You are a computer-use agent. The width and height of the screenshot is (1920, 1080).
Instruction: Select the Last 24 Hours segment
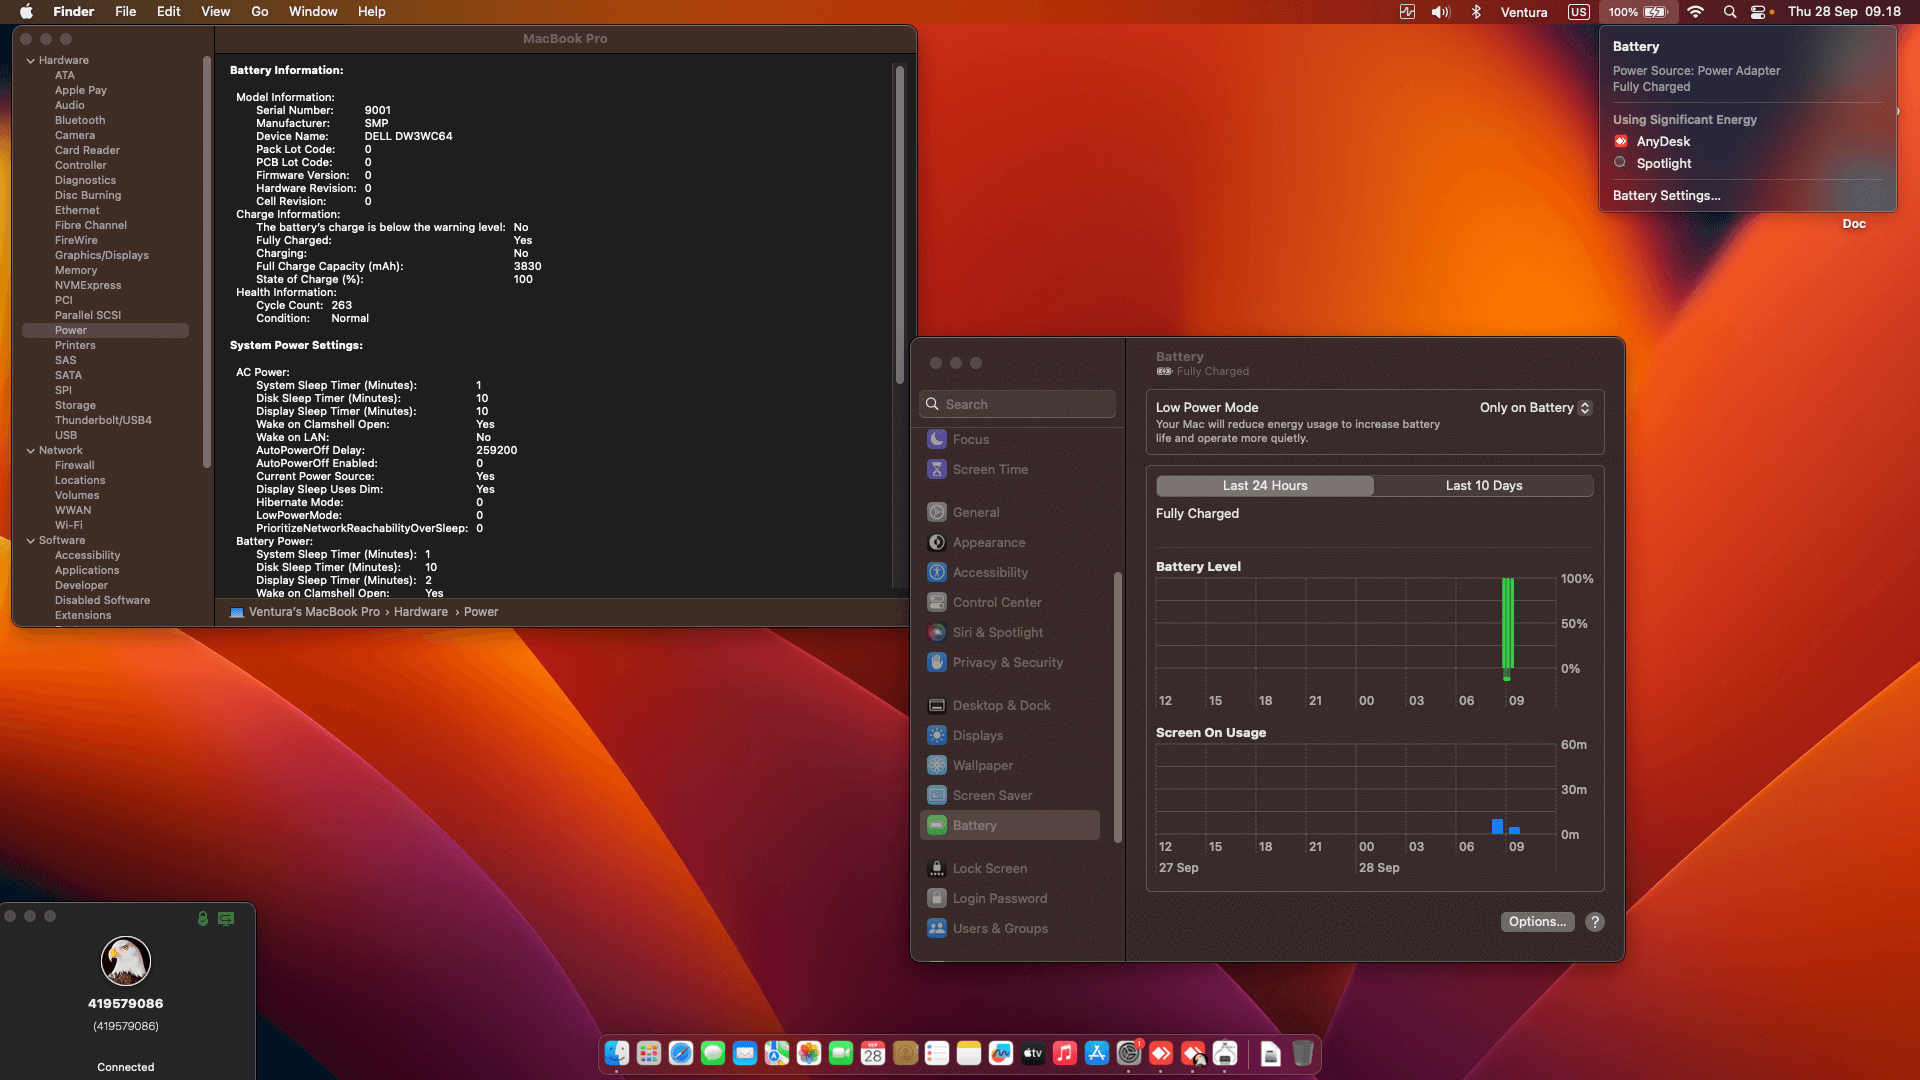[x=1264, y=485]
